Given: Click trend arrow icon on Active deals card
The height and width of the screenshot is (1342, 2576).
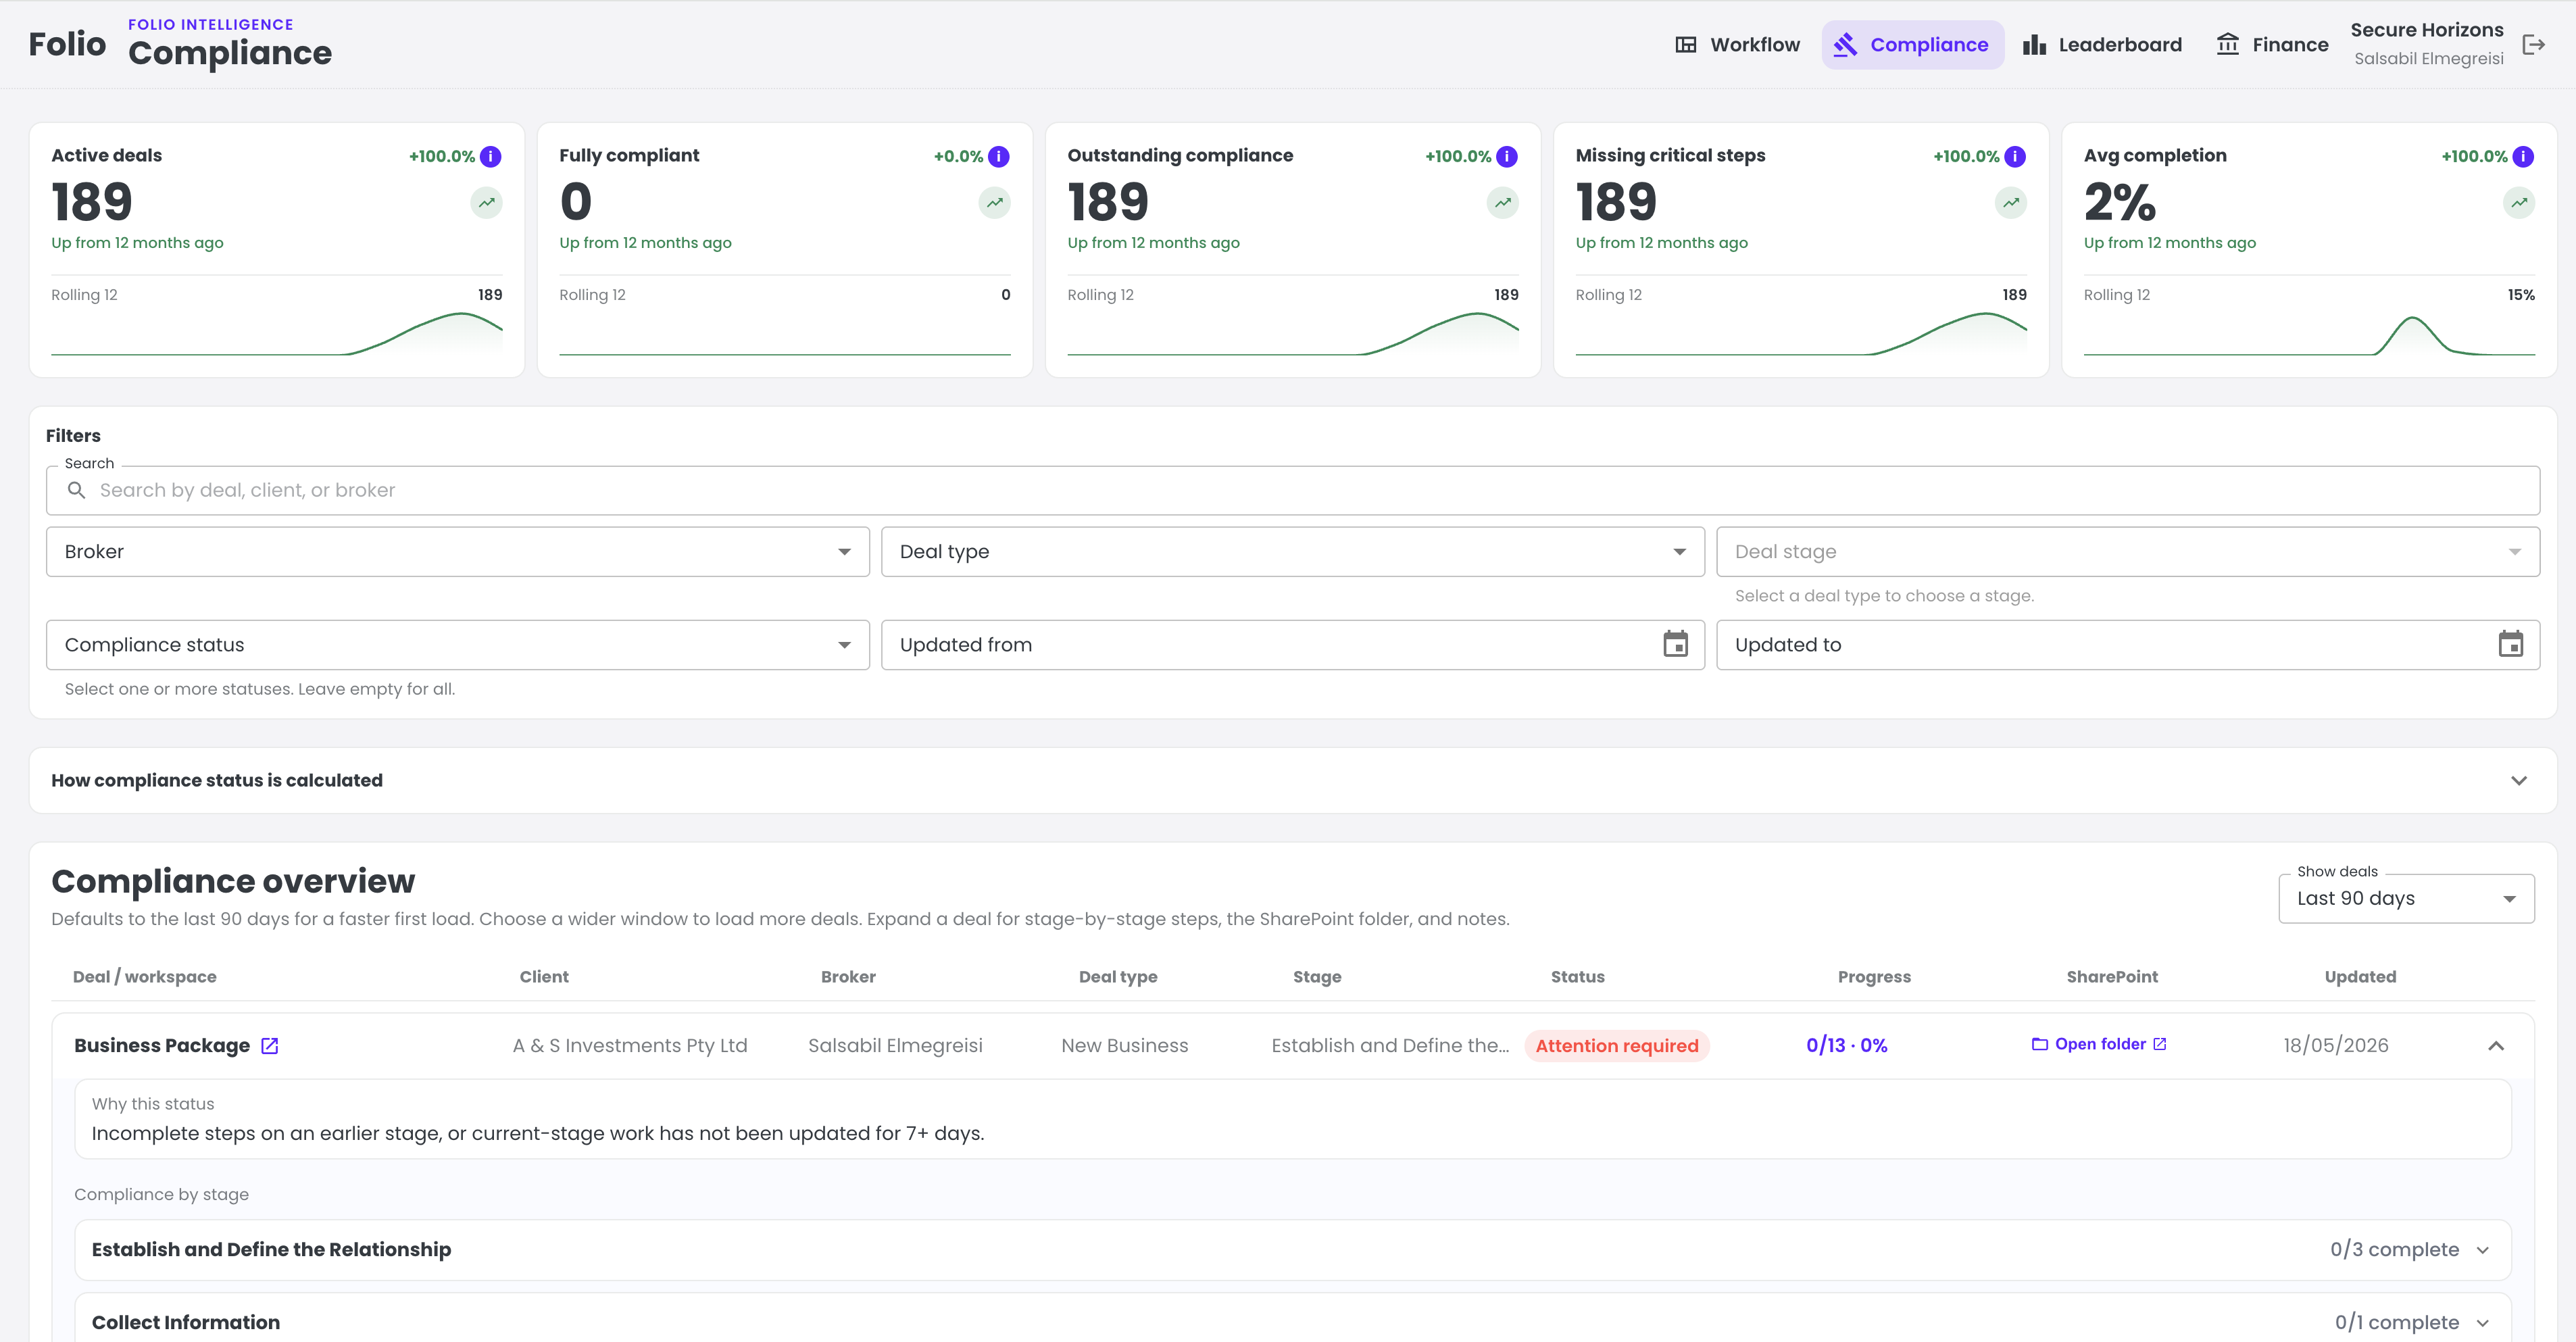Looking at the screenshot, I should 486,203.
